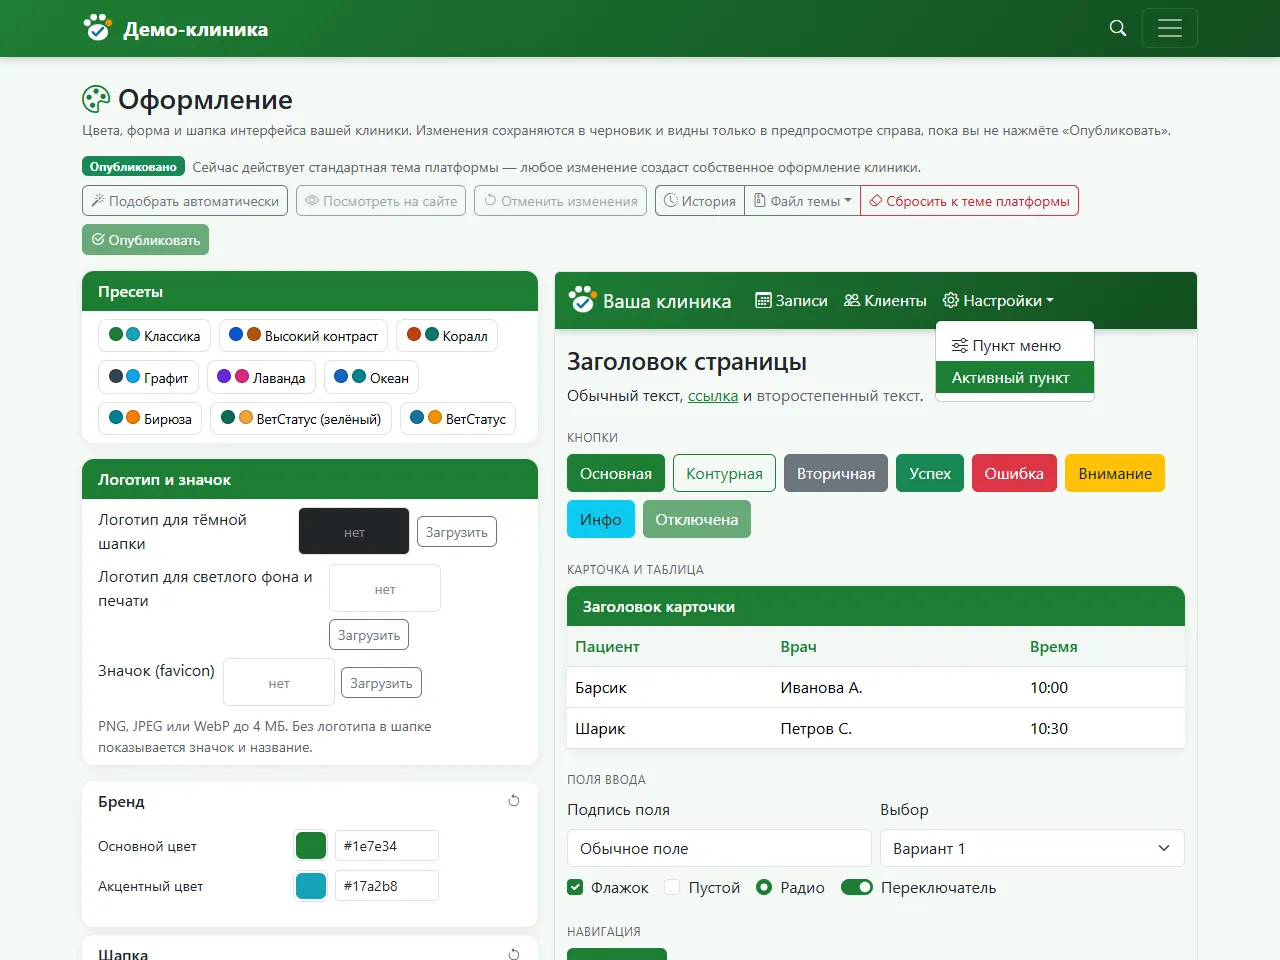Click the Контурная sample button
The height and width of the screenshot is (960, 1280).
tap(724, 473)
